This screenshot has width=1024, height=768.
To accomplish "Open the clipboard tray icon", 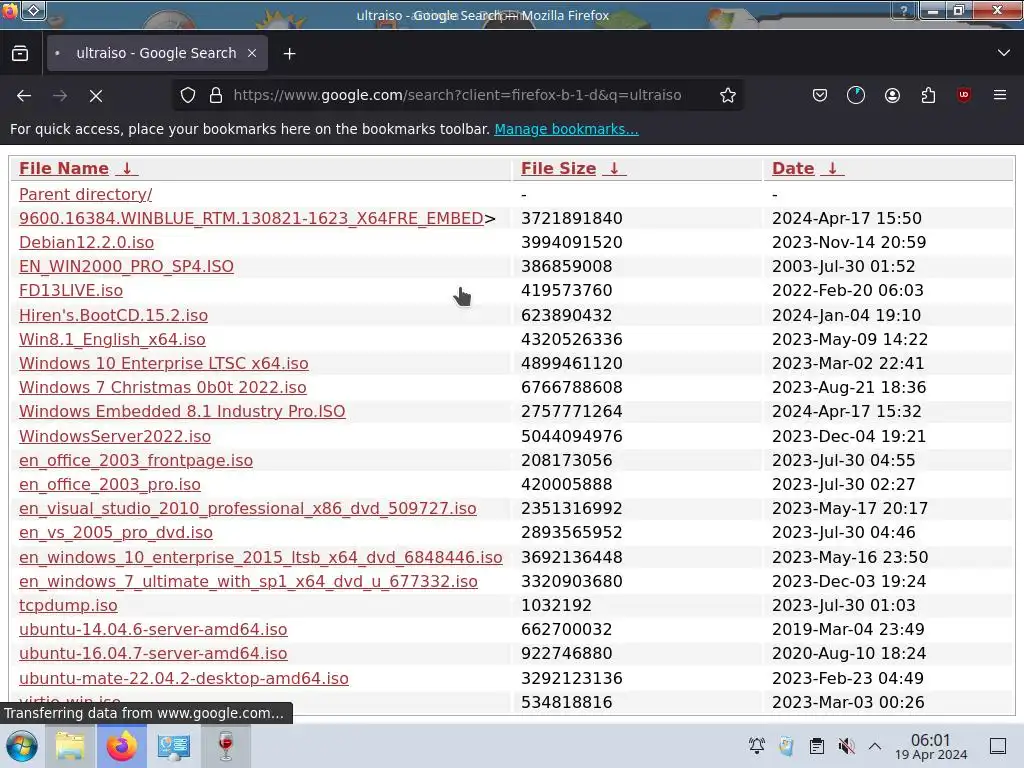I will coord(816,746).
